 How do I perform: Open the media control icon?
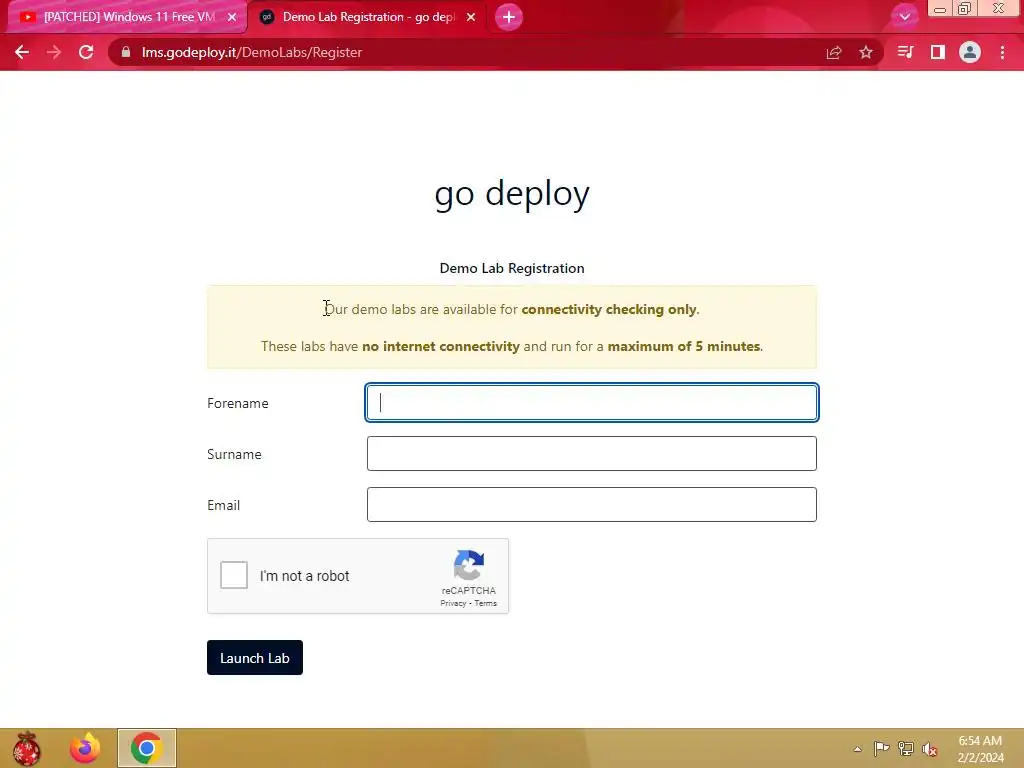(905, 52)
